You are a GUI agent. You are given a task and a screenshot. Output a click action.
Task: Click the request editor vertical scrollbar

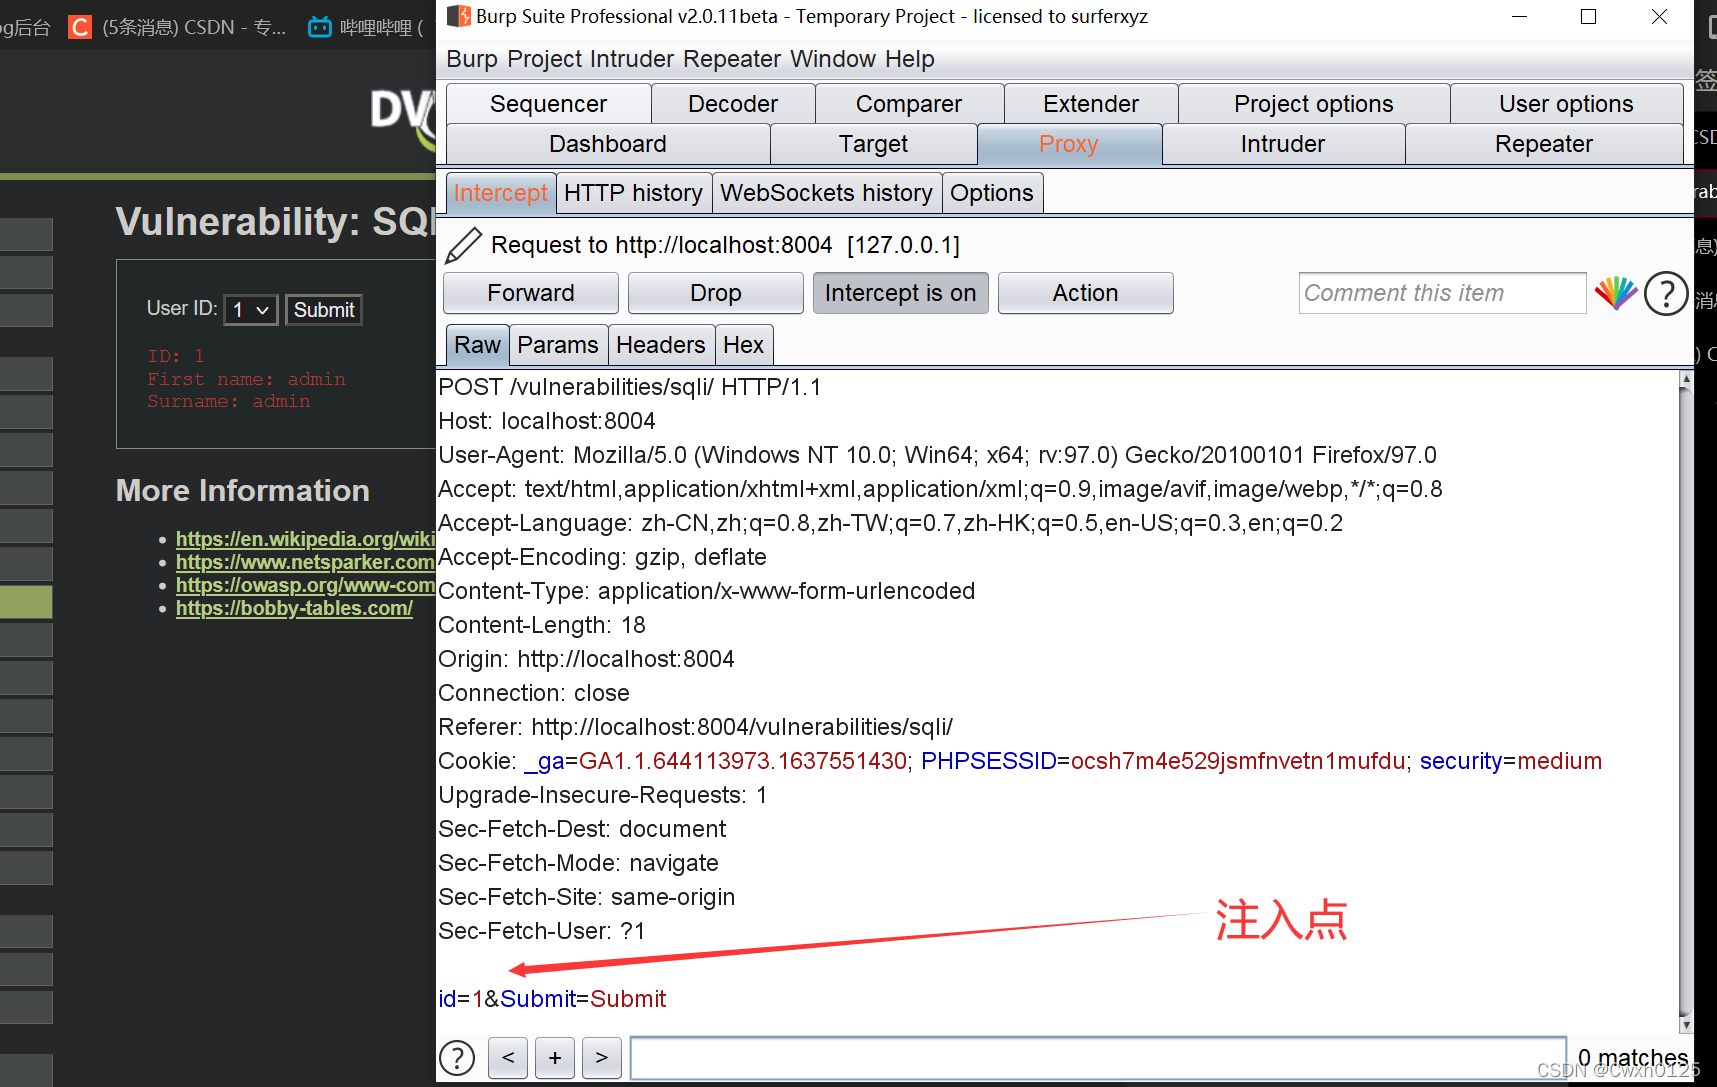click(1686, 700)
